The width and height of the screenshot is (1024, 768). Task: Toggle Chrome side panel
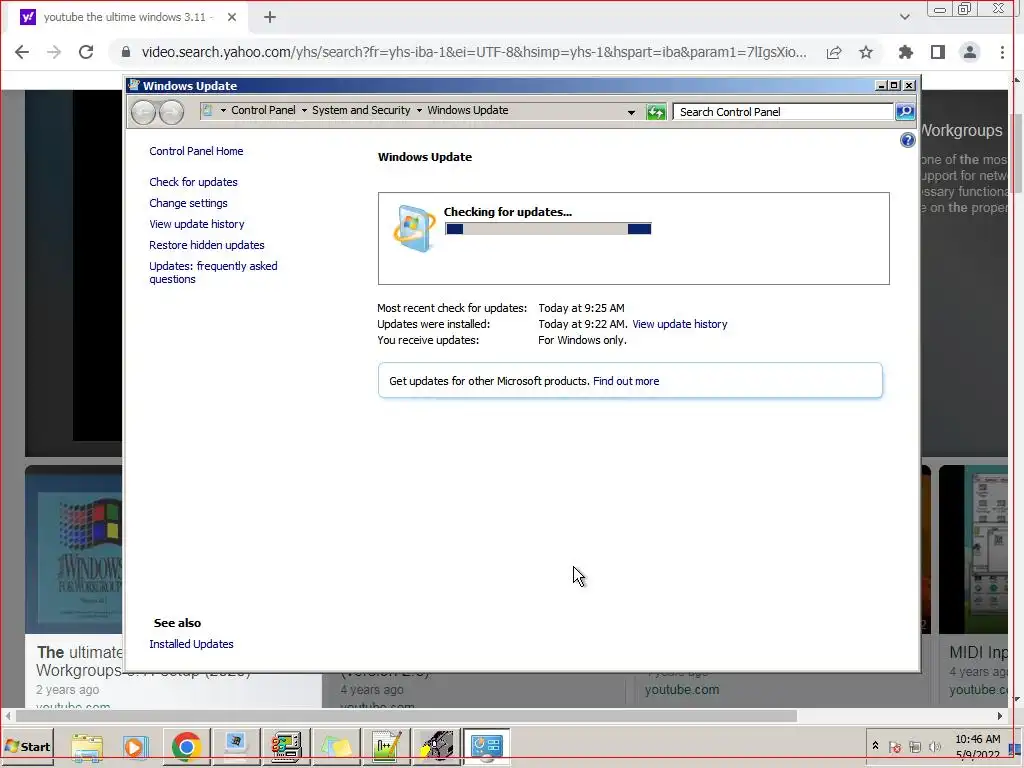pos(938,52)
